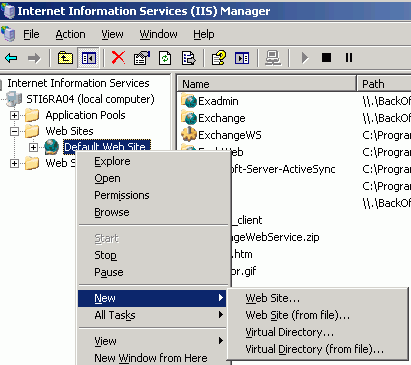Toggle the Show/Hide Console Tree icon
This screenshot has width=411, height=365.
coord(89,58)
